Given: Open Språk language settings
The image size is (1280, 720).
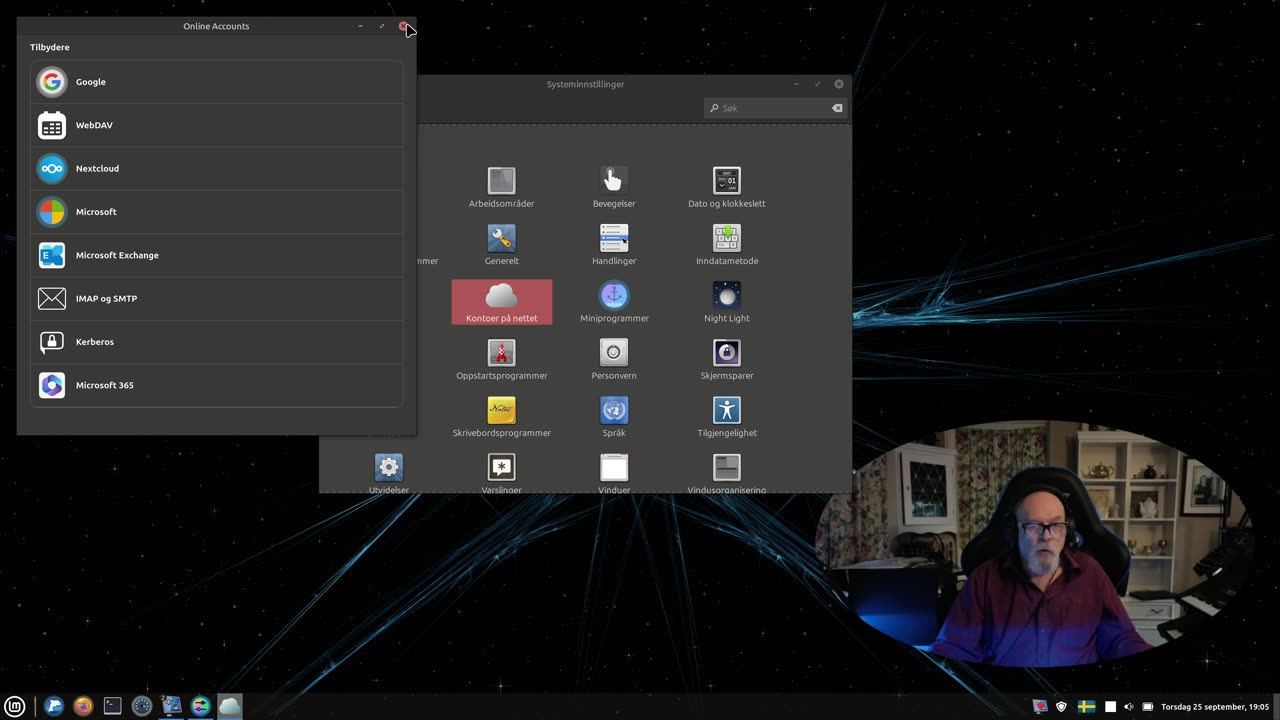Looking at the screenshot, I should (x=614, y=417).
